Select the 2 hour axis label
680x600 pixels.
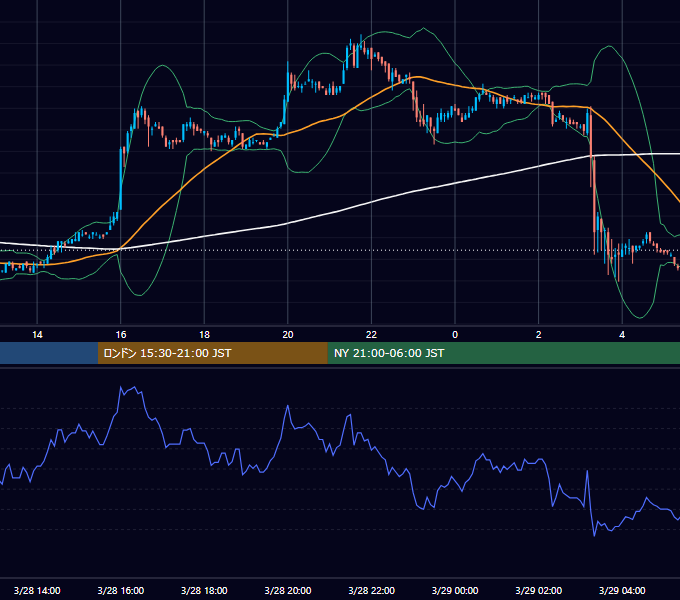point(539,335)
